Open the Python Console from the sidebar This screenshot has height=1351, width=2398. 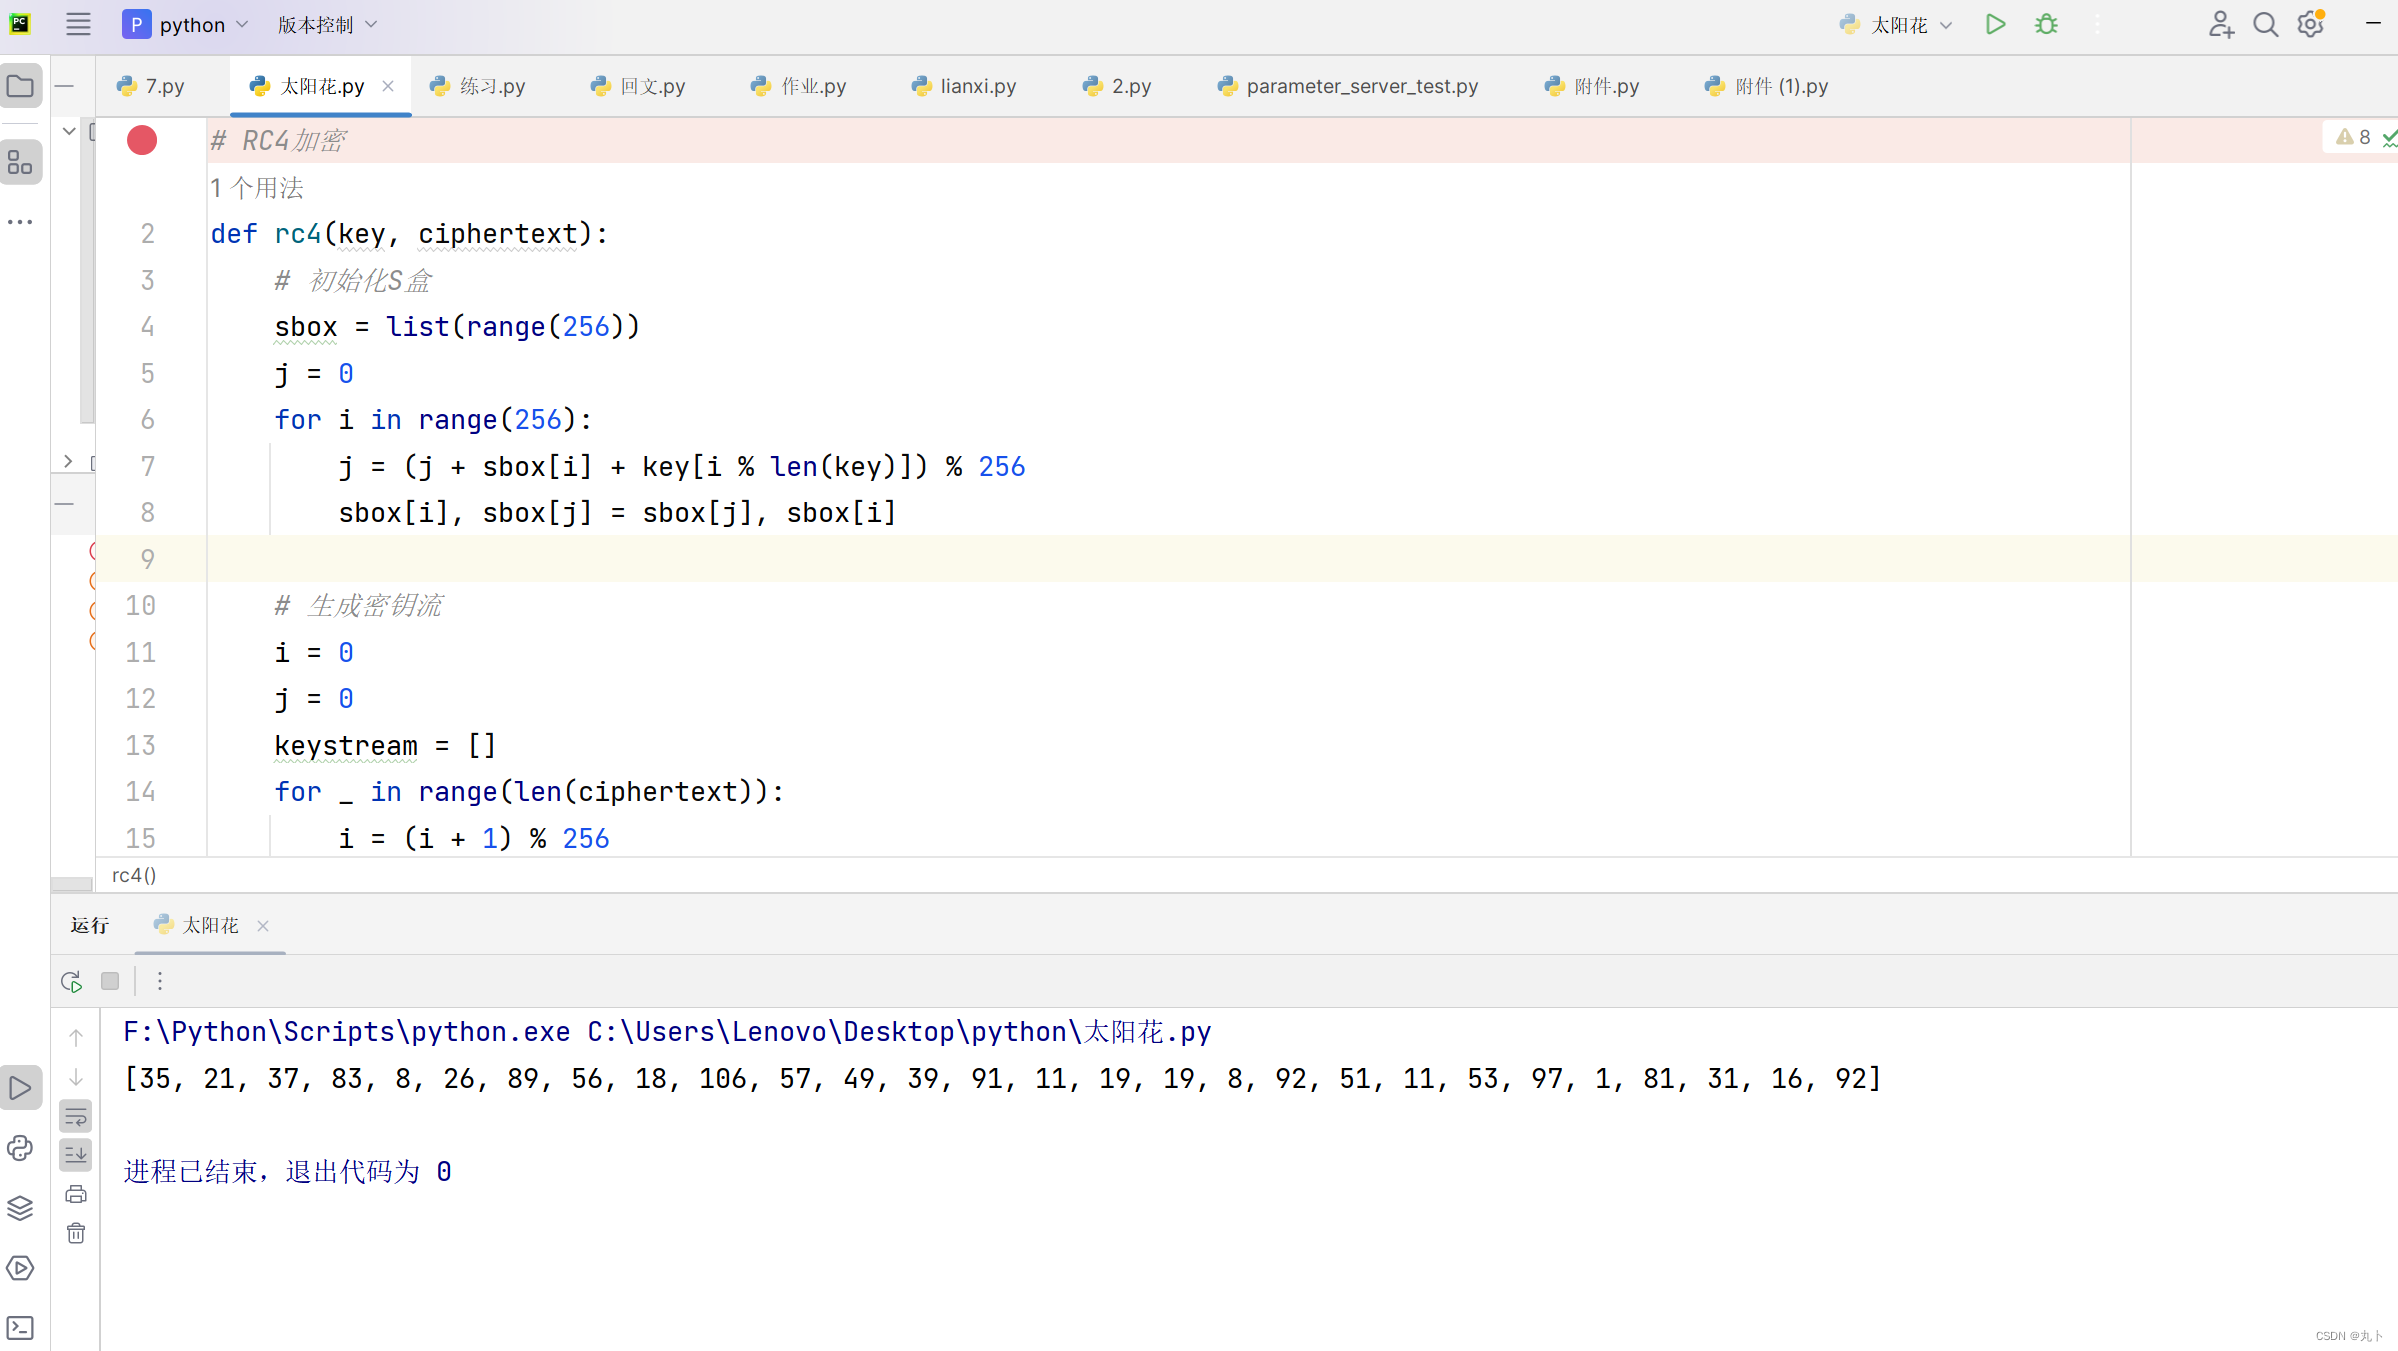[20, 1148]
